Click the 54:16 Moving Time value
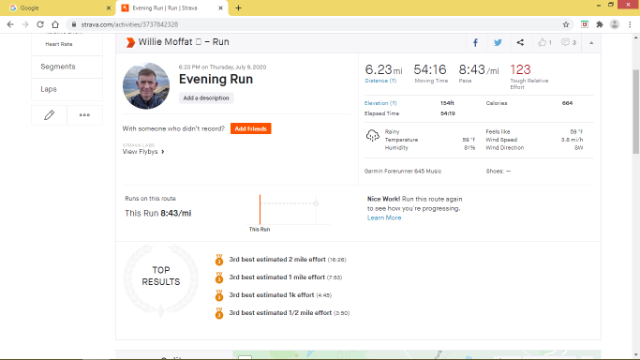Viewport: 640px width, 360px height. pyautogui.click(x=430, y=70)
